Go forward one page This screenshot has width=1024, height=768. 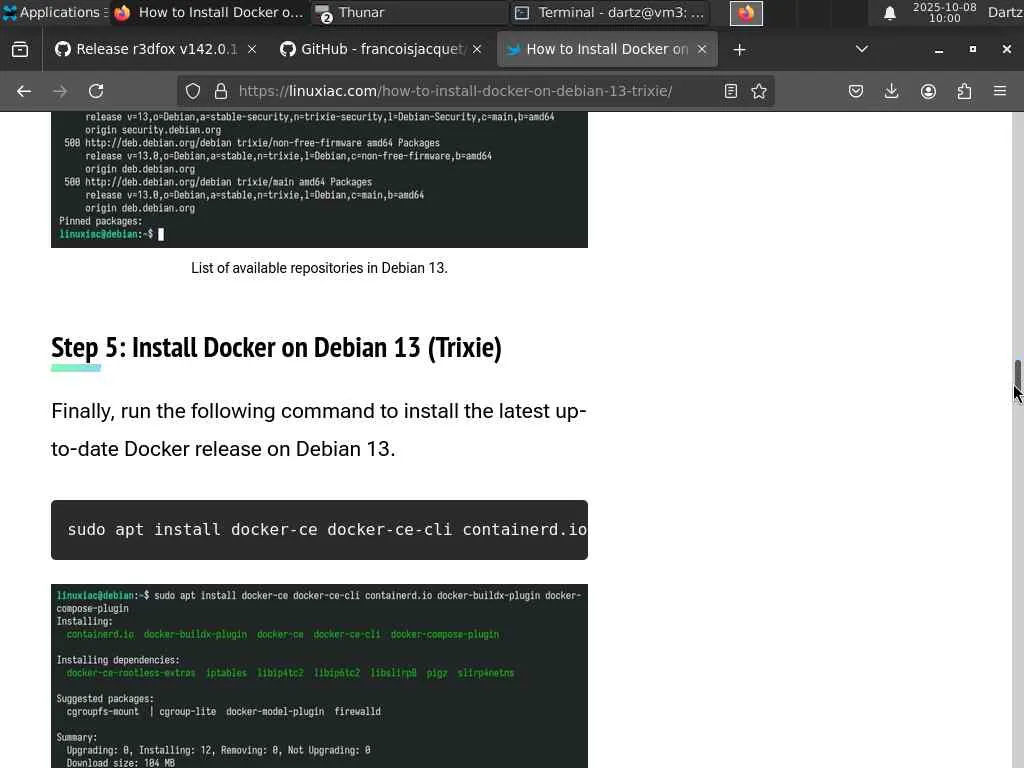[x=60, y=91]
